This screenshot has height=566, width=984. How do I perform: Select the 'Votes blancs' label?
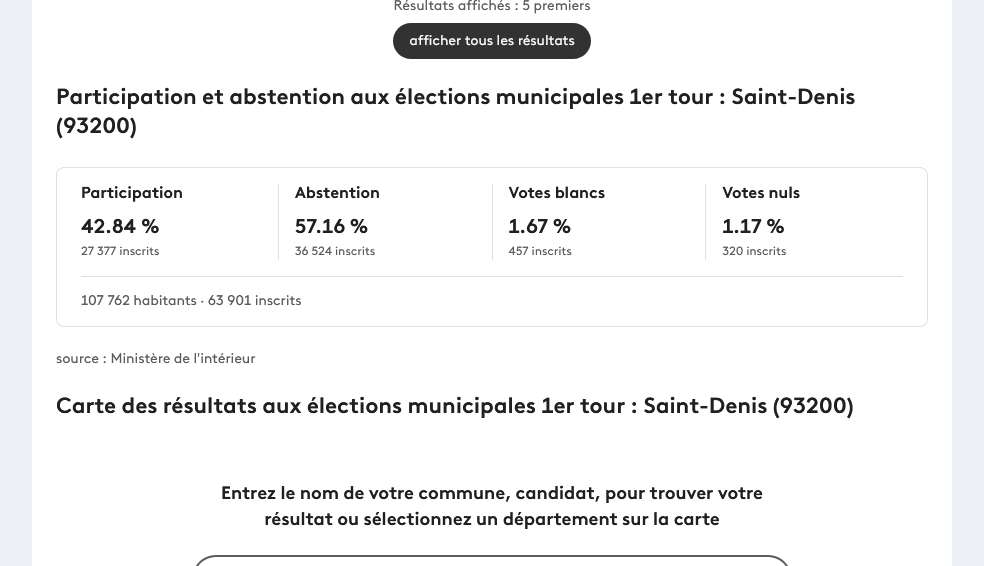[x=557, y=193]
